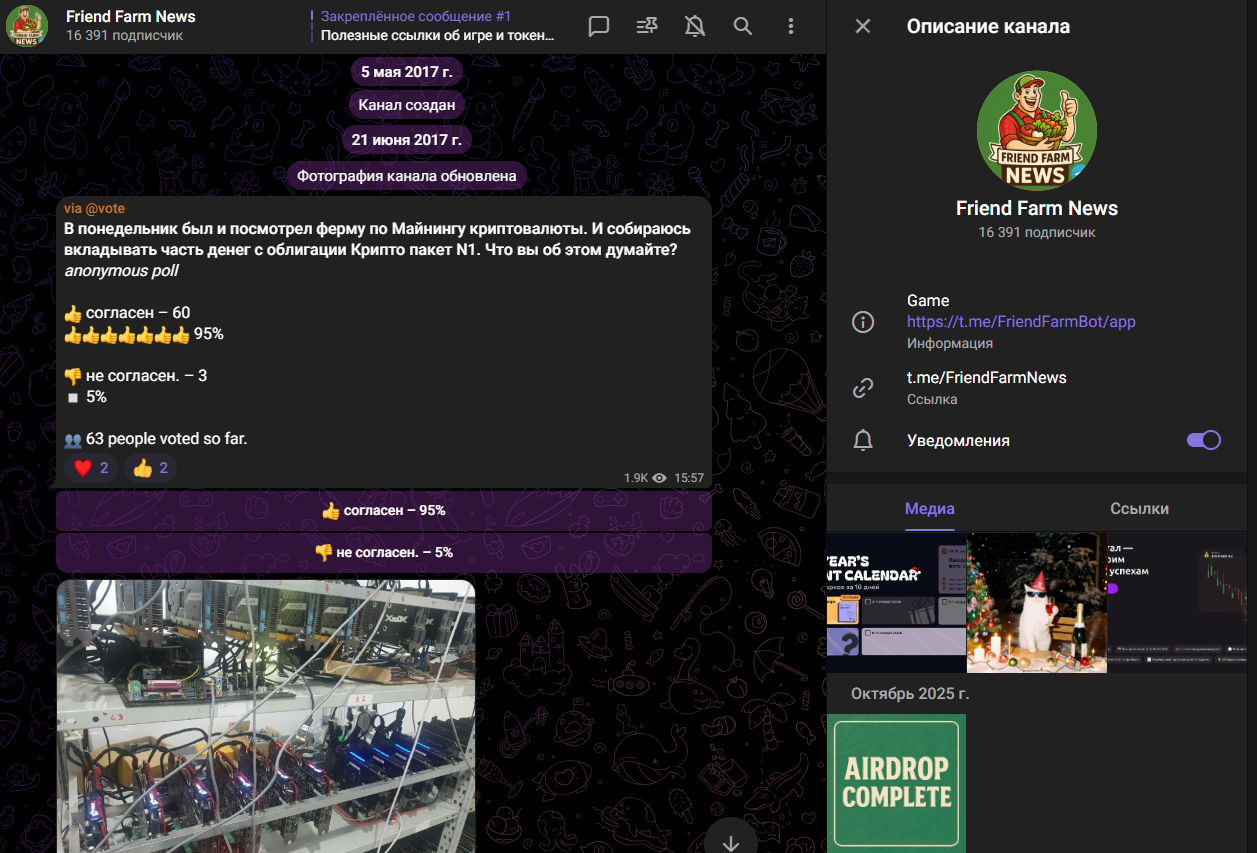This screenshot has width=1257, height=853.
Task: Click the large channel avatar in description panel
Action: [1036, 130]
